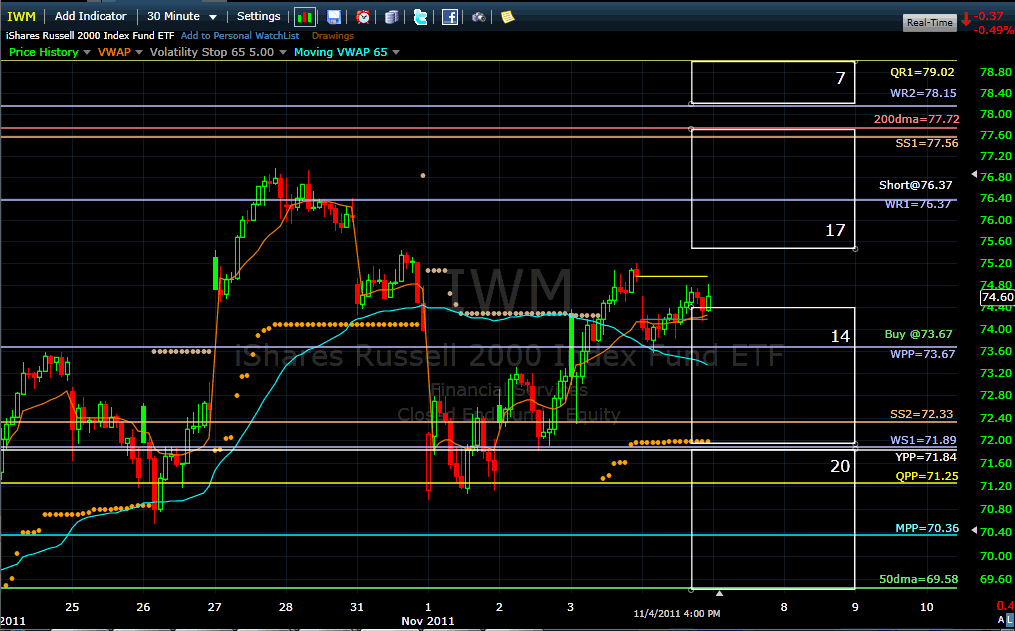This screenshot has width=1015, height=631.
Task: Click the WR2=78.15 level label
Action: (923, 93)
